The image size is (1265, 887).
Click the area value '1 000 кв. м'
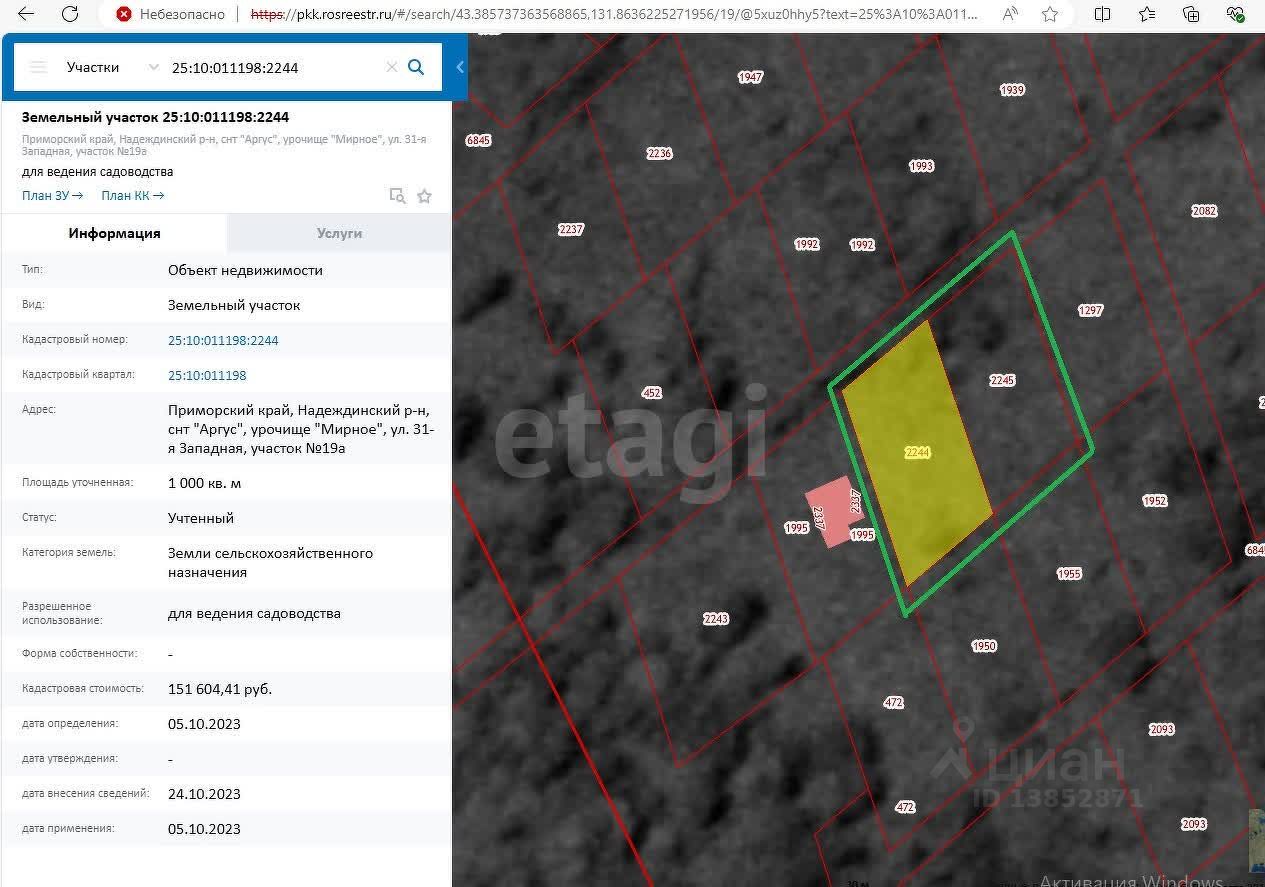coord(204,483)
